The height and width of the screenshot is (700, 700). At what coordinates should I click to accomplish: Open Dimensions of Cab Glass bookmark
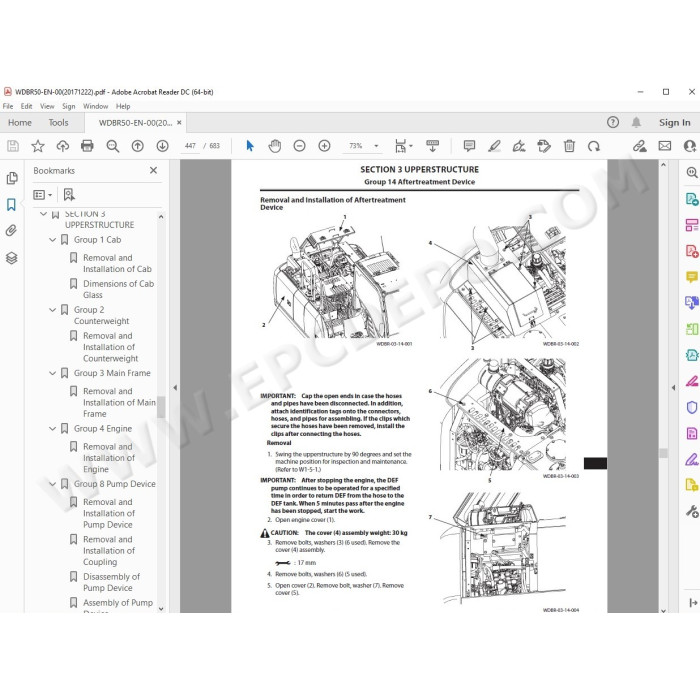pos(118,289)
